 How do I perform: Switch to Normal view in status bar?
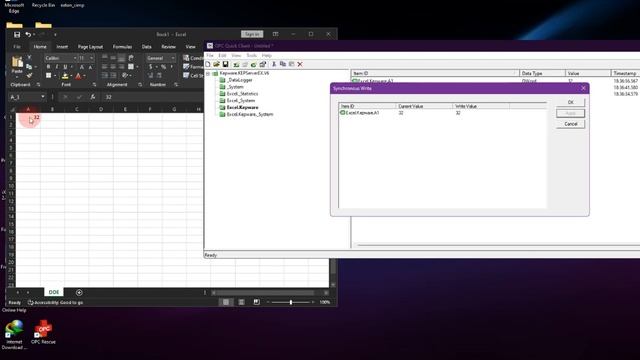pyautogui.click(x=226, y=302)
